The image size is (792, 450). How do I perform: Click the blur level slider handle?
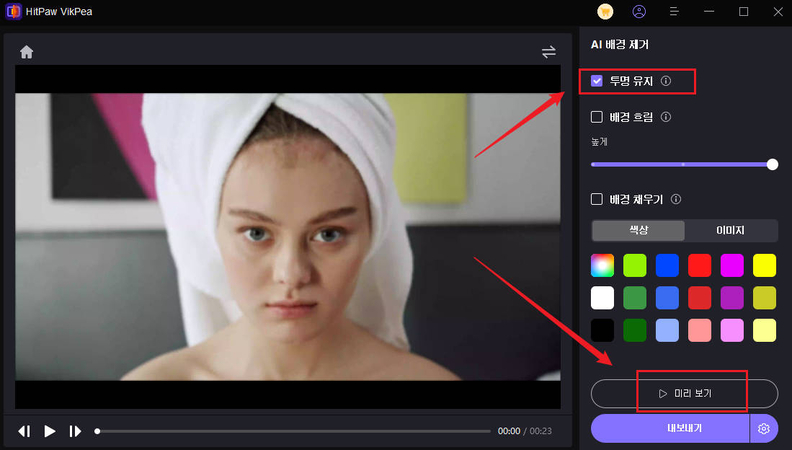click(x=772, y=164)
